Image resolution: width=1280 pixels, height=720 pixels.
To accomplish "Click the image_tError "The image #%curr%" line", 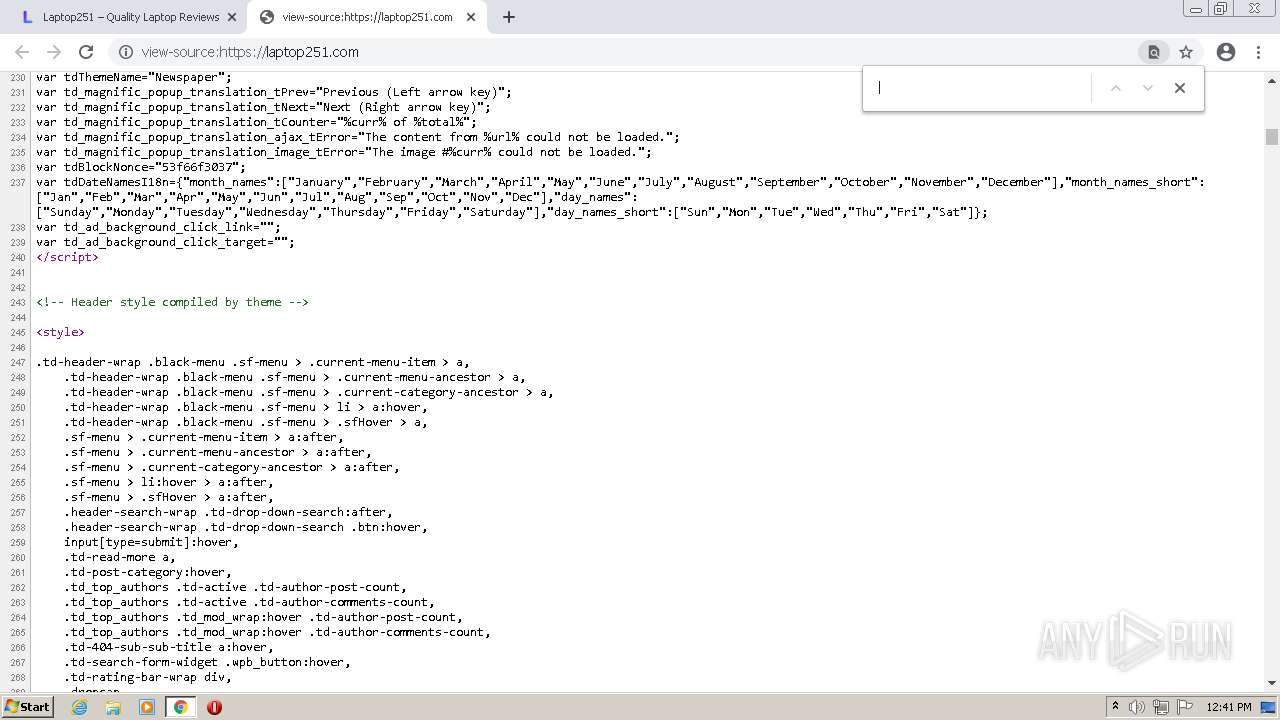I will coord(344,152).
